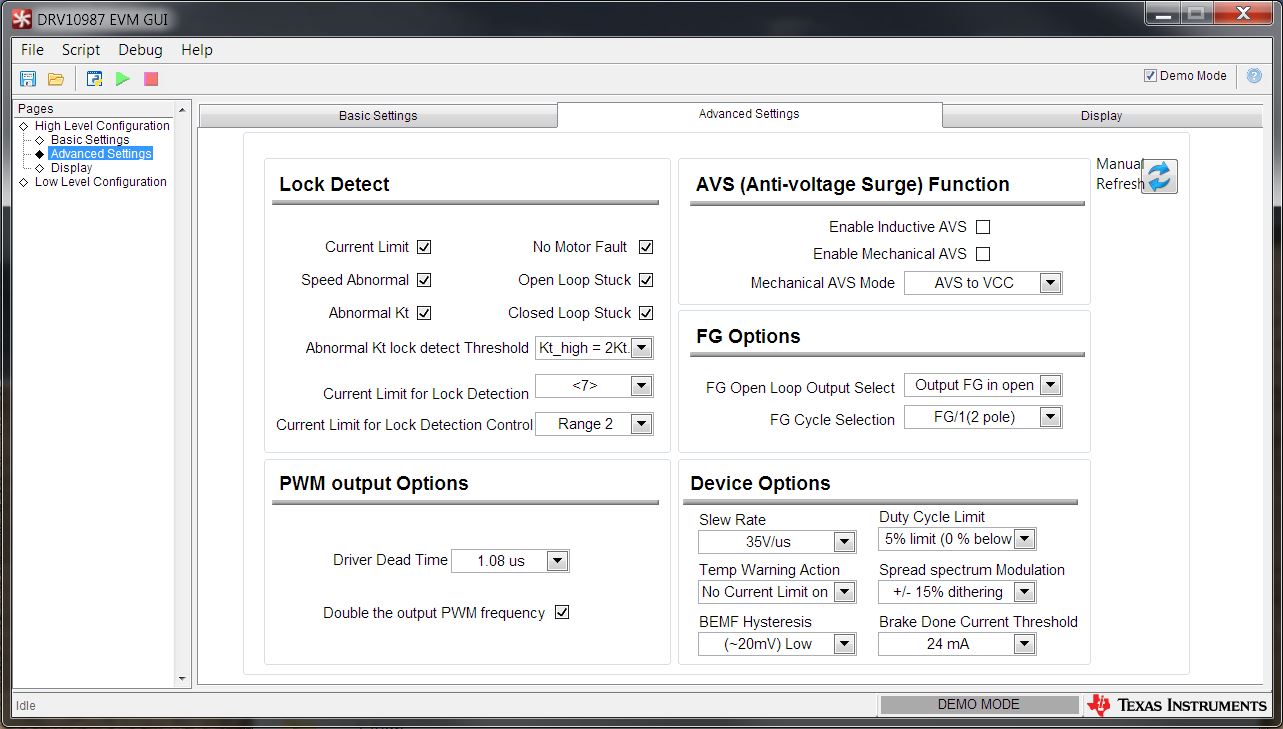This screenshot has height=729, width=1283.
Task: Toggle the Speed Abnormal checkbox
Action: (424, 280)
